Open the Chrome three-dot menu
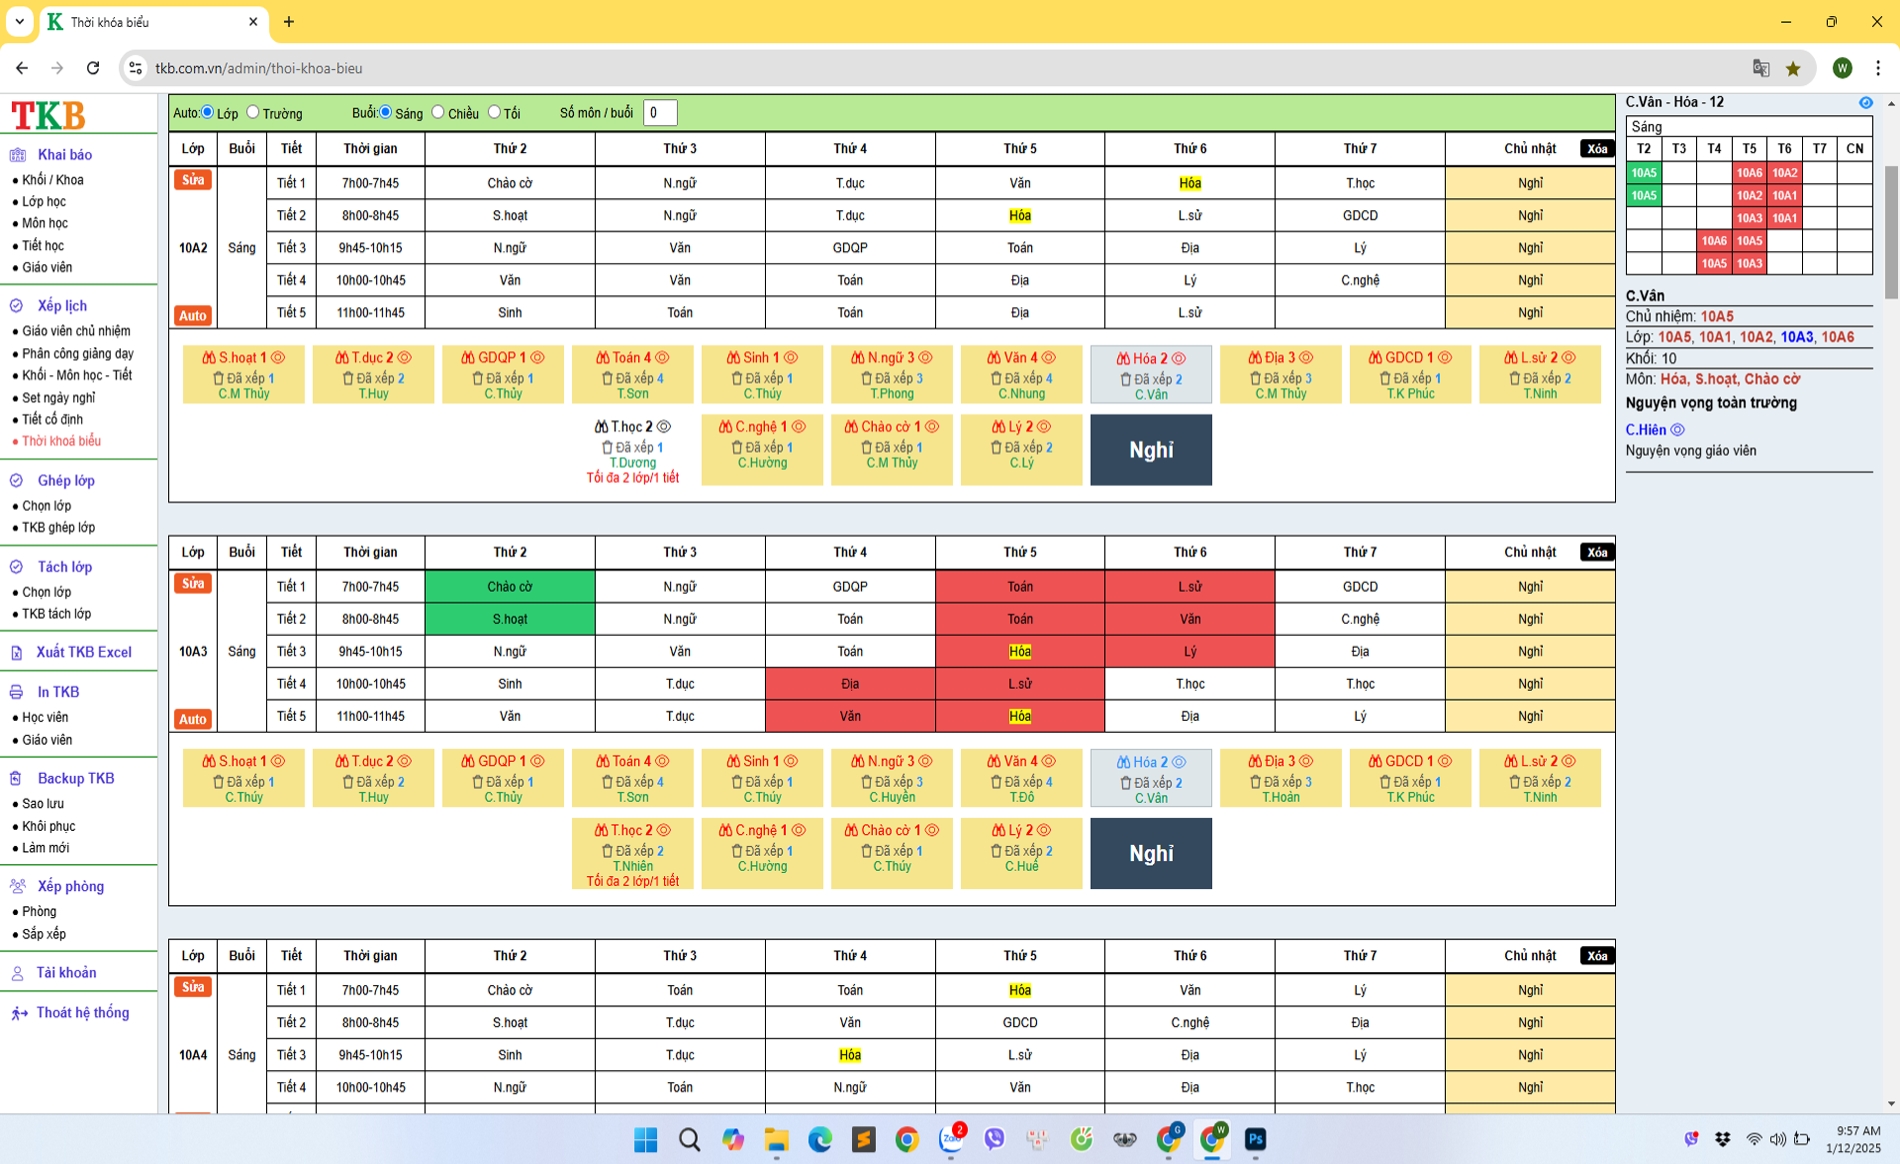 pos(1877,68)
